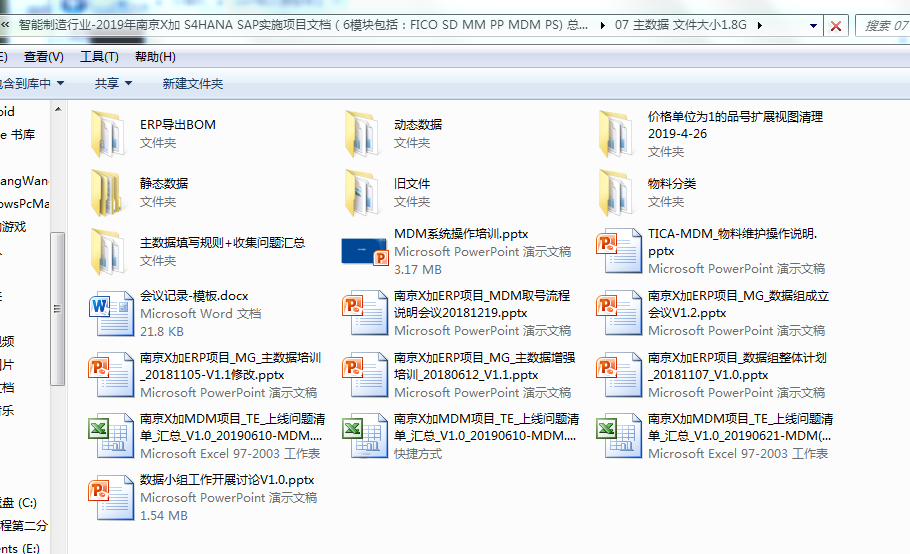Click the 新建文件夹 button

coord(193,84)
